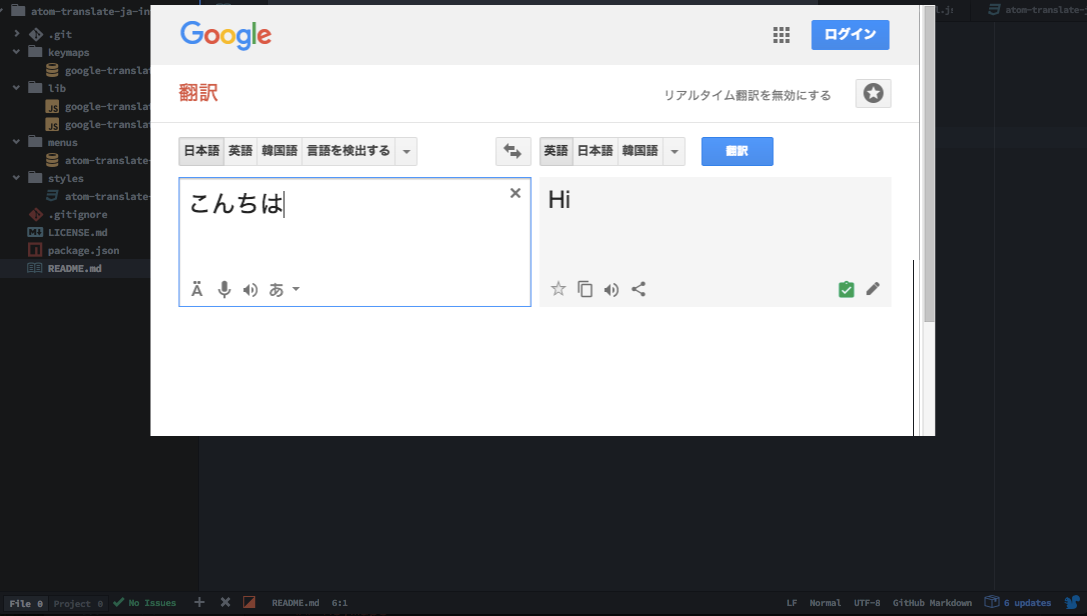This screenshot has height=616, width=1087.
Task: Collapse the menus folder
Action: coord(17,142)
